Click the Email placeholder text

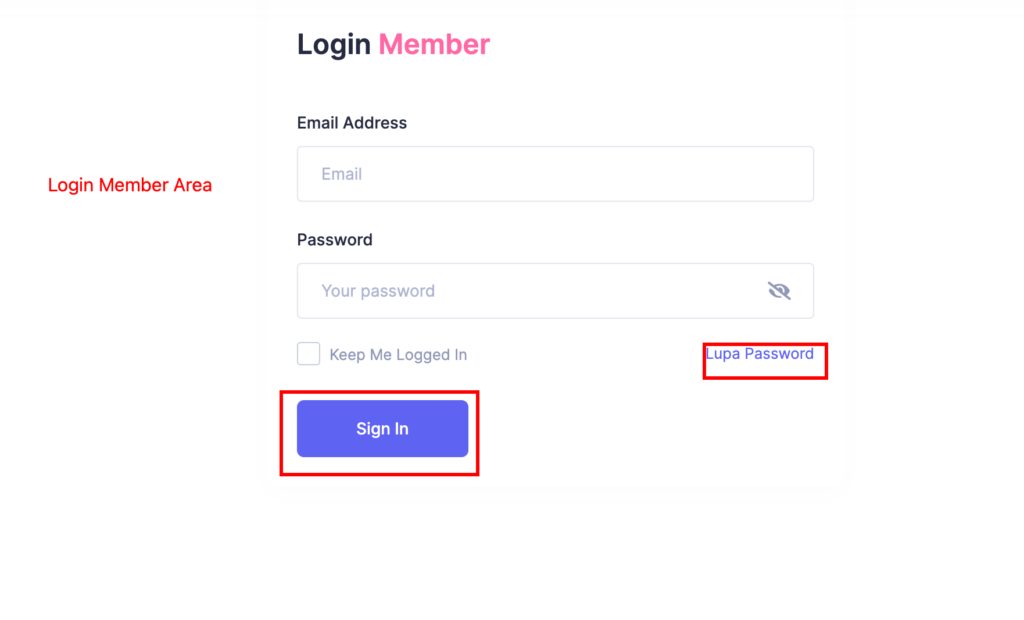(x=342, y=174)
